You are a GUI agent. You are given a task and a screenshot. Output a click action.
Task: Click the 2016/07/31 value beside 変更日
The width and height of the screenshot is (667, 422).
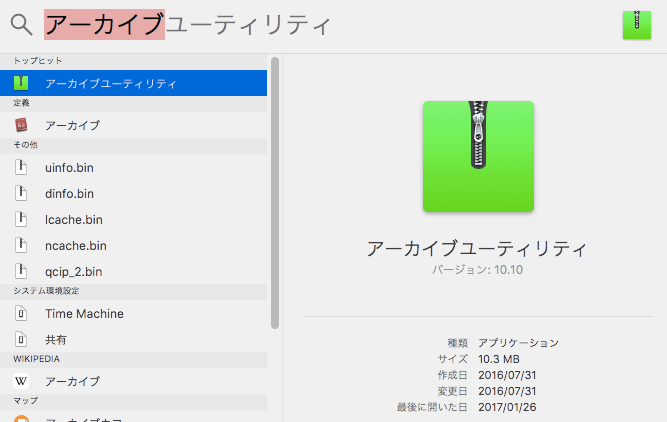pyautogui.click(x=507, y=391)
